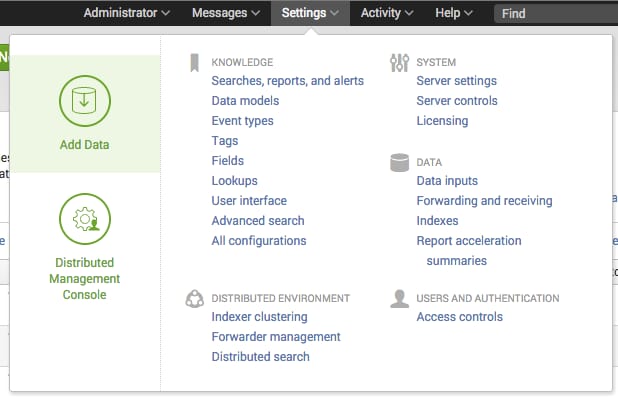Open Forwarder management
The width and height of the screenshot is (618, 398).
(x=276, y=337)
